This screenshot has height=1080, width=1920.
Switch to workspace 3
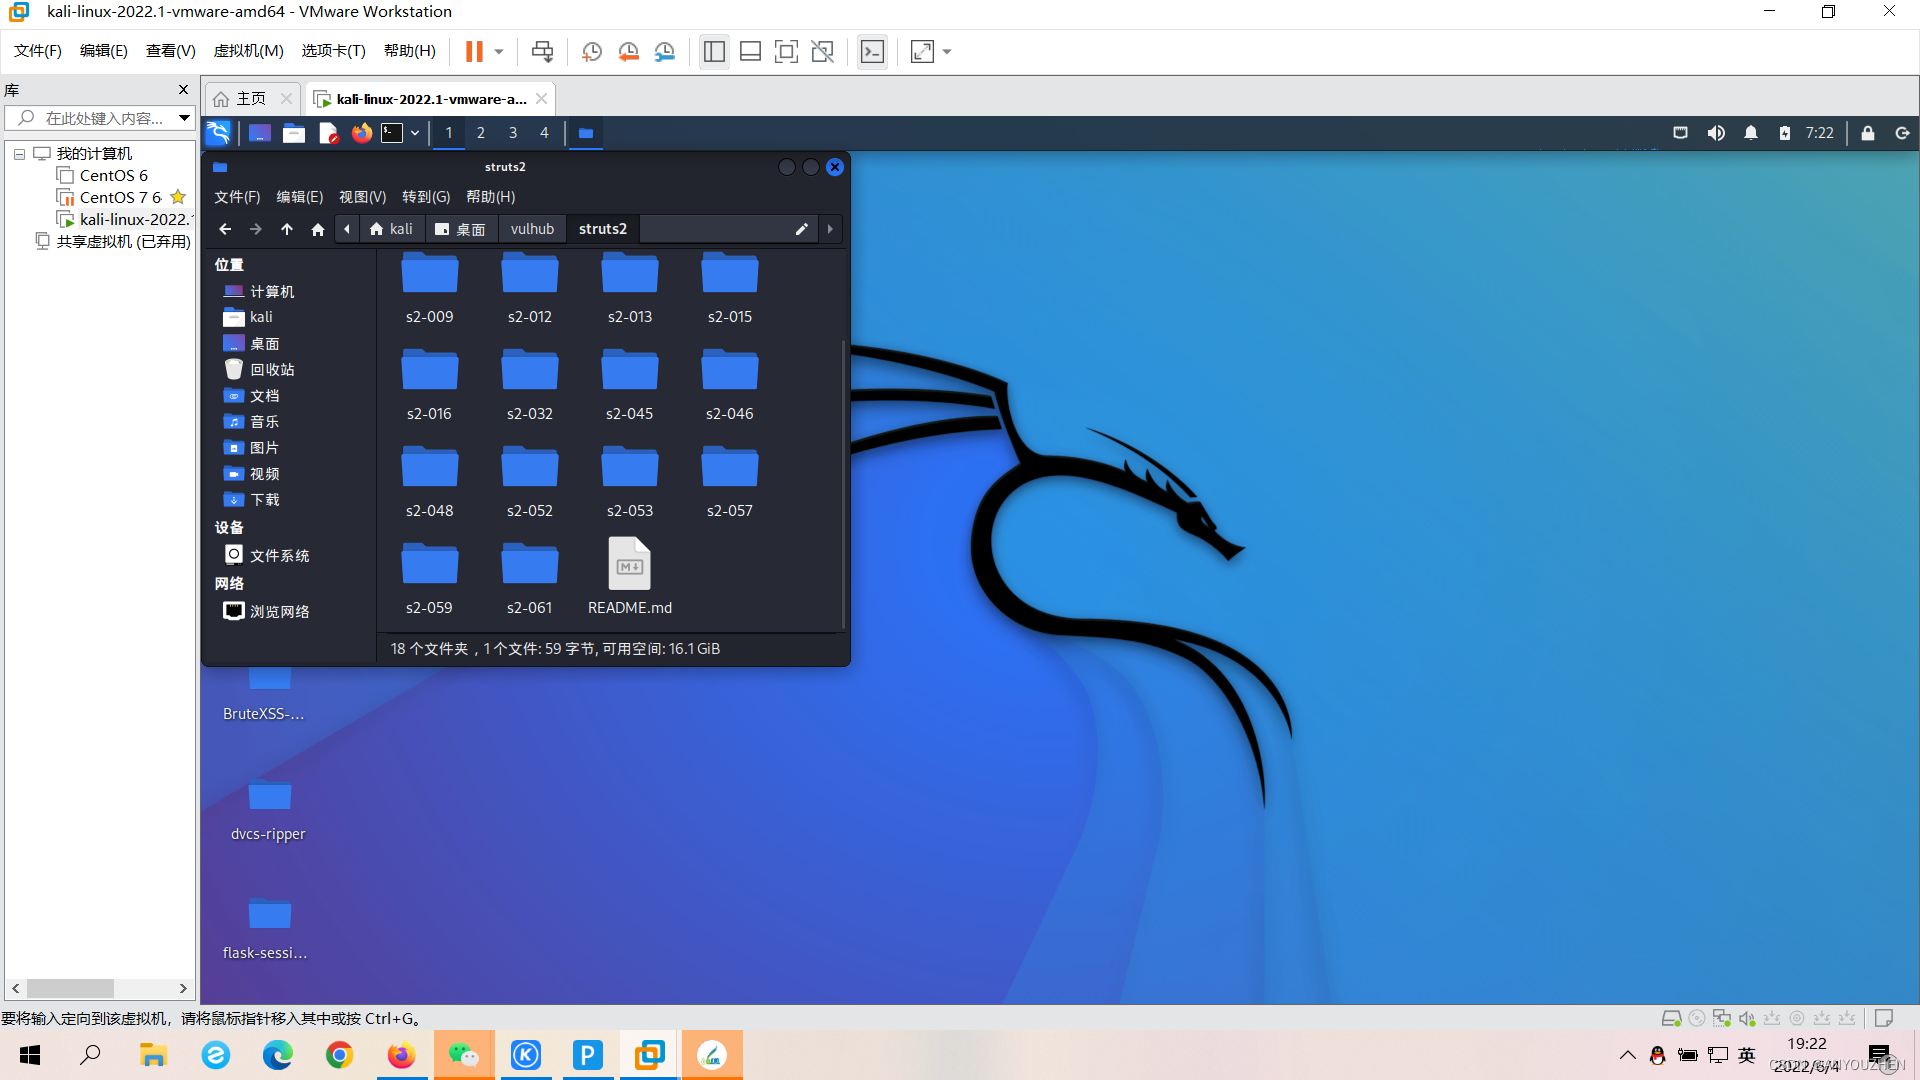[x=513, y=133]
